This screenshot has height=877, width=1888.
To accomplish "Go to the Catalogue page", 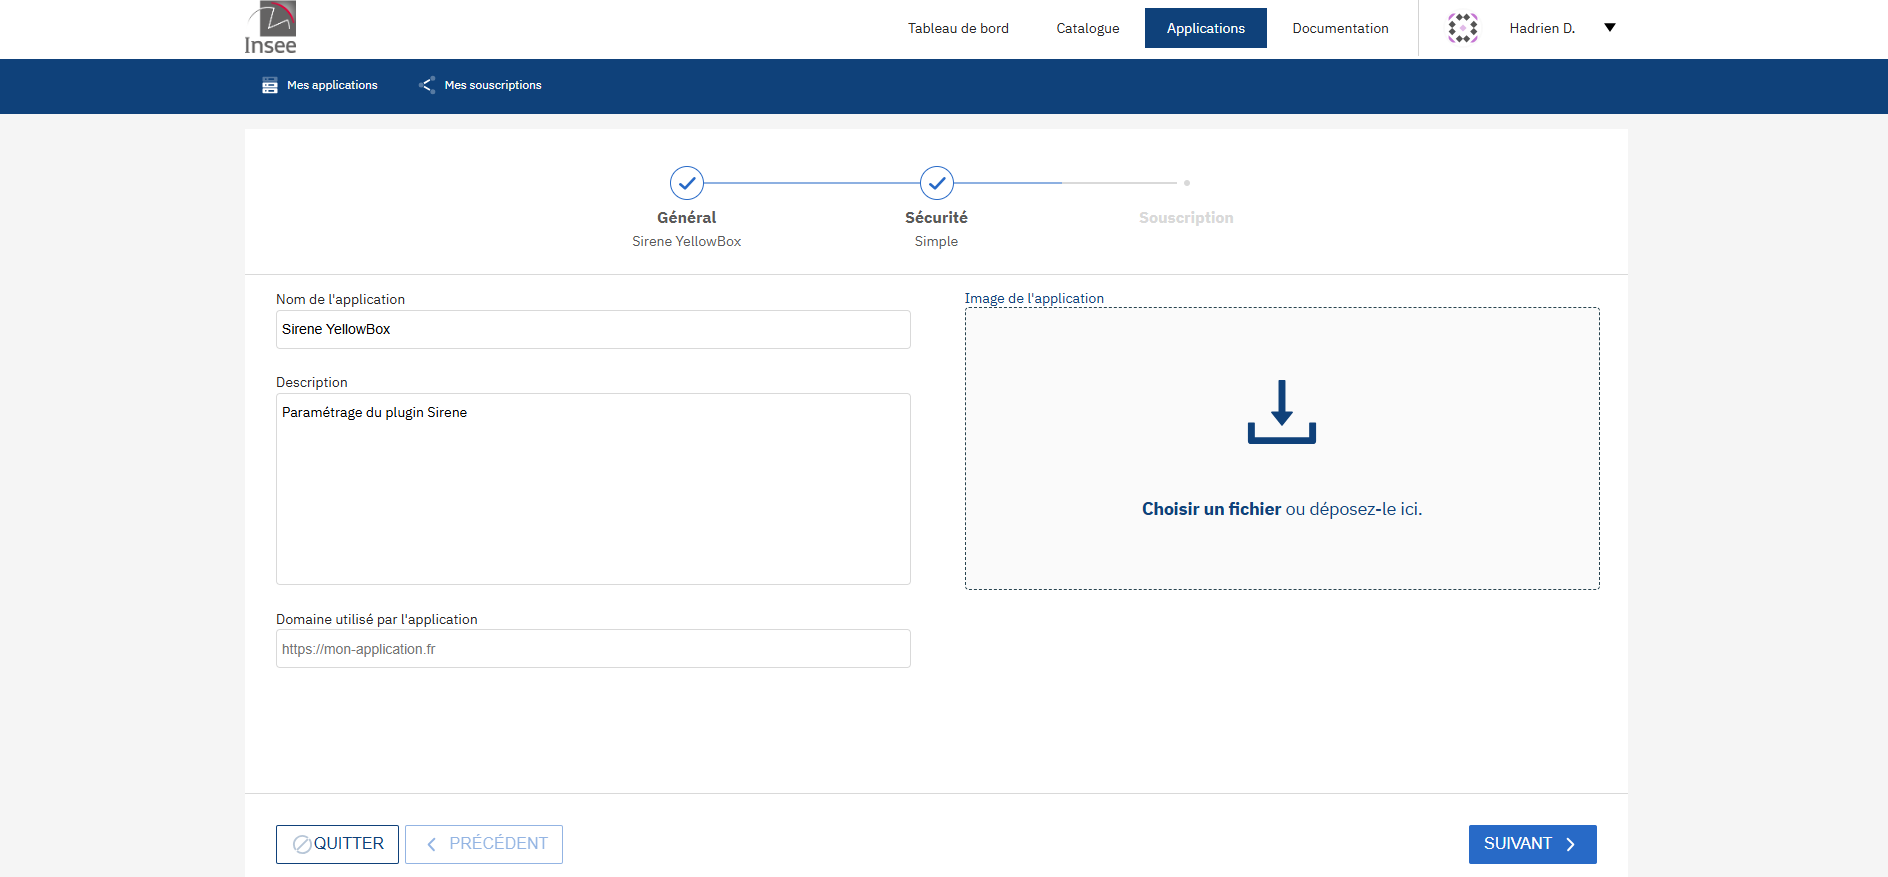I will 1087,28.
